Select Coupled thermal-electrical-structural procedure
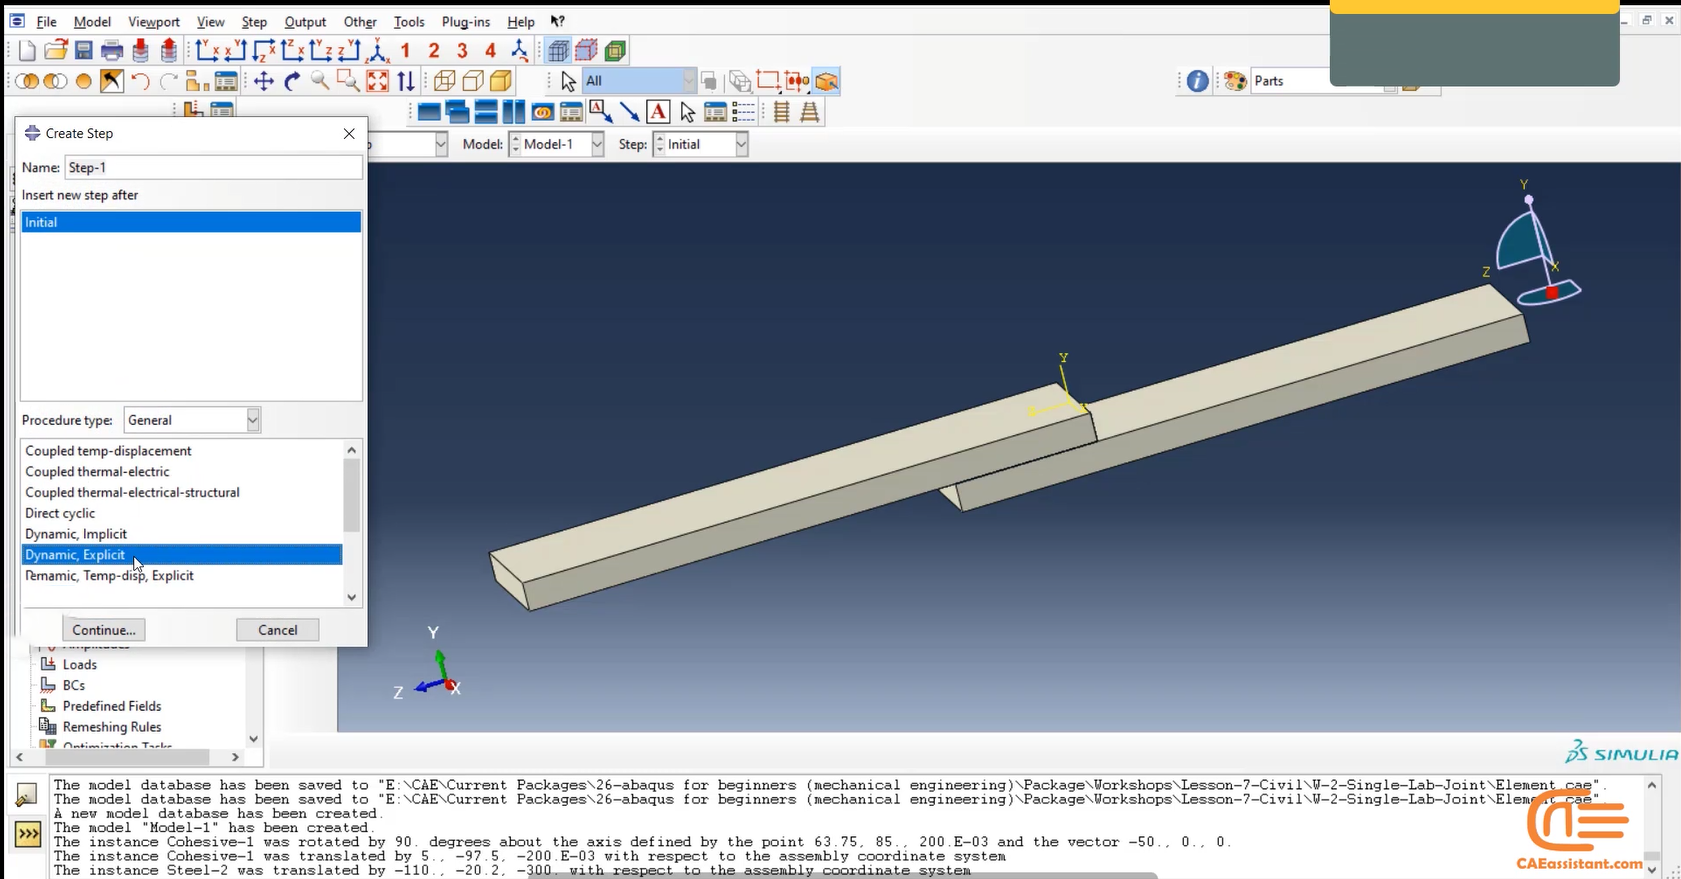Image resolution: width=1681 pixels, height=879 pixels. pyautogui.click(x=182, y=493)
